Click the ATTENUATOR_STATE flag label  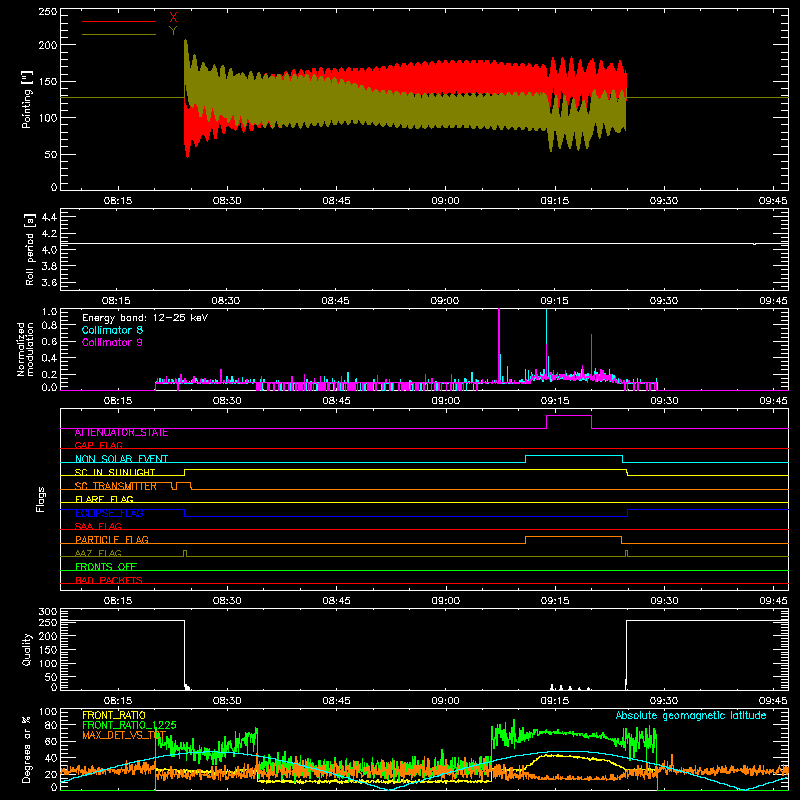pos(121,433)
